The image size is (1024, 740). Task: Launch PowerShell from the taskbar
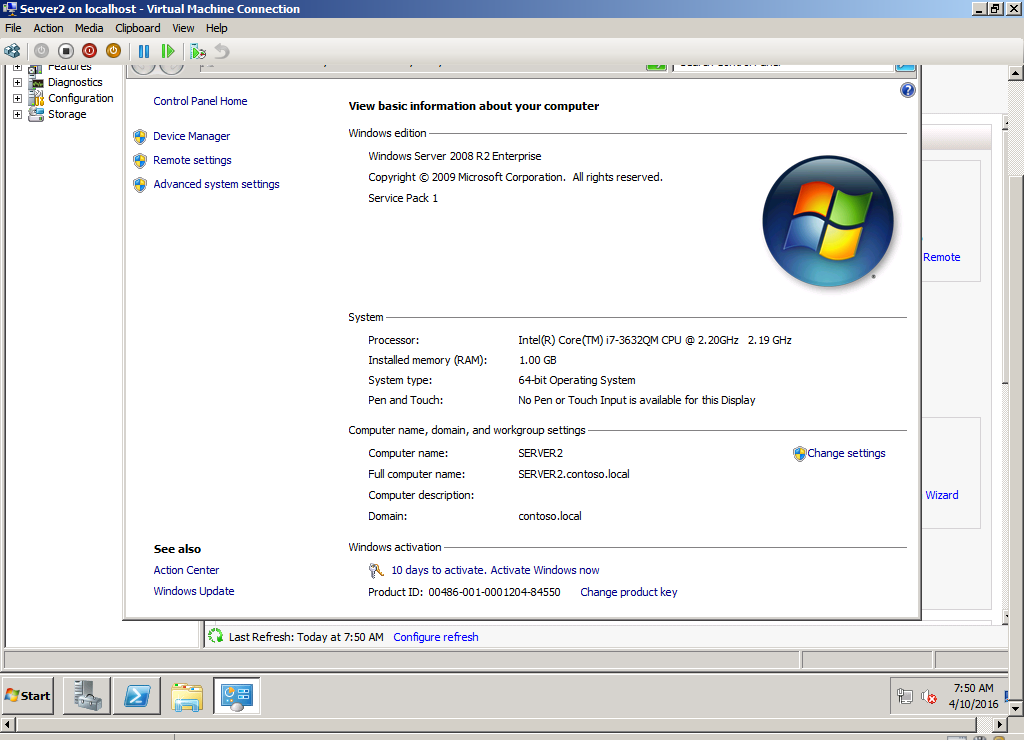coord(137,696)
